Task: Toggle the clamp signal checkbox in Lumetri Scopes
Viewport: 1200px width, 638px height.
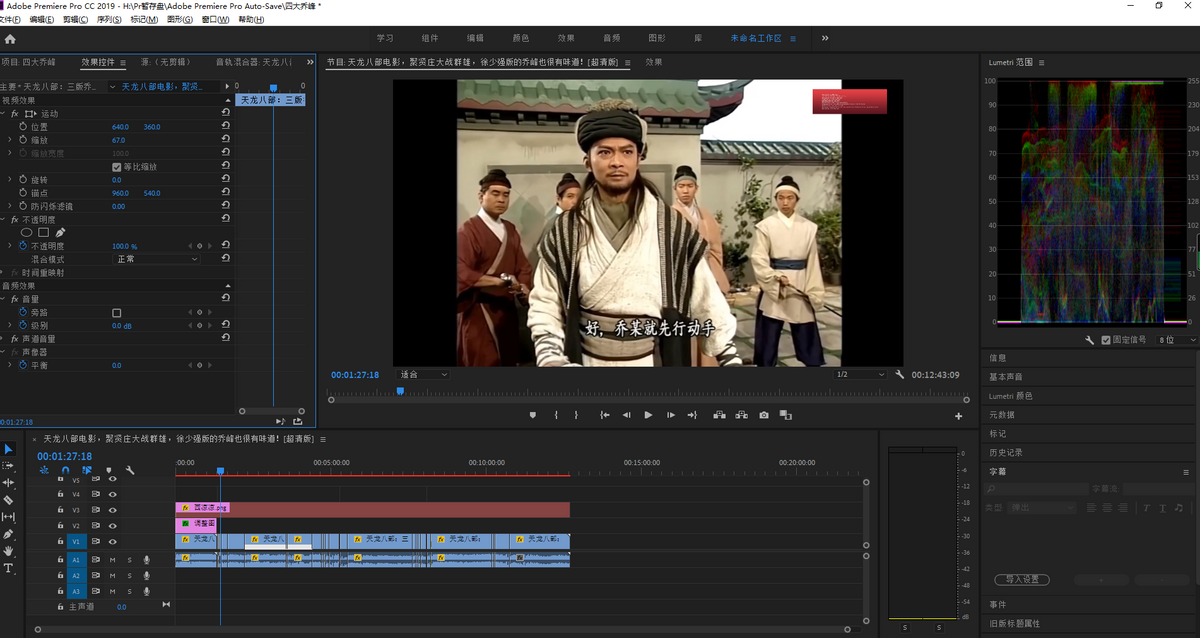Action: pos(1105,340)
